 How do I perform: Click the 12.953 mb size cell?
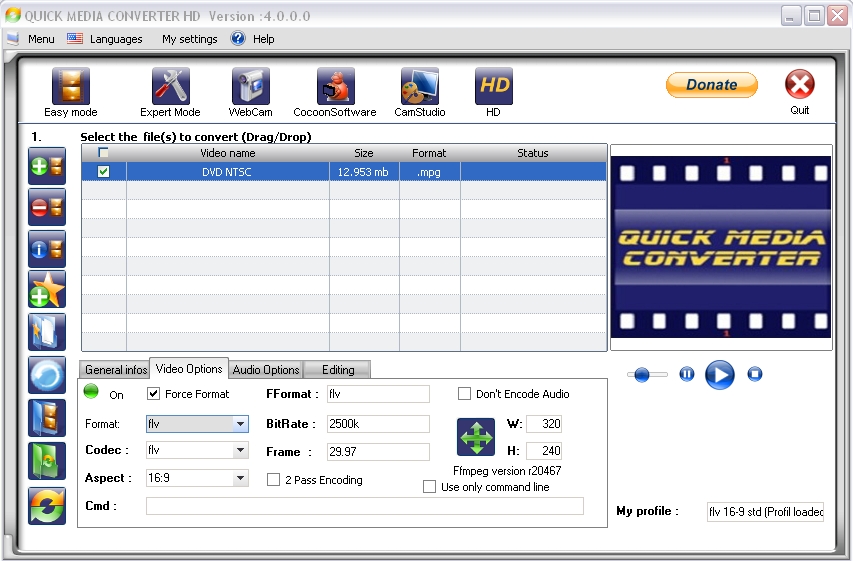tap(364, 172)
